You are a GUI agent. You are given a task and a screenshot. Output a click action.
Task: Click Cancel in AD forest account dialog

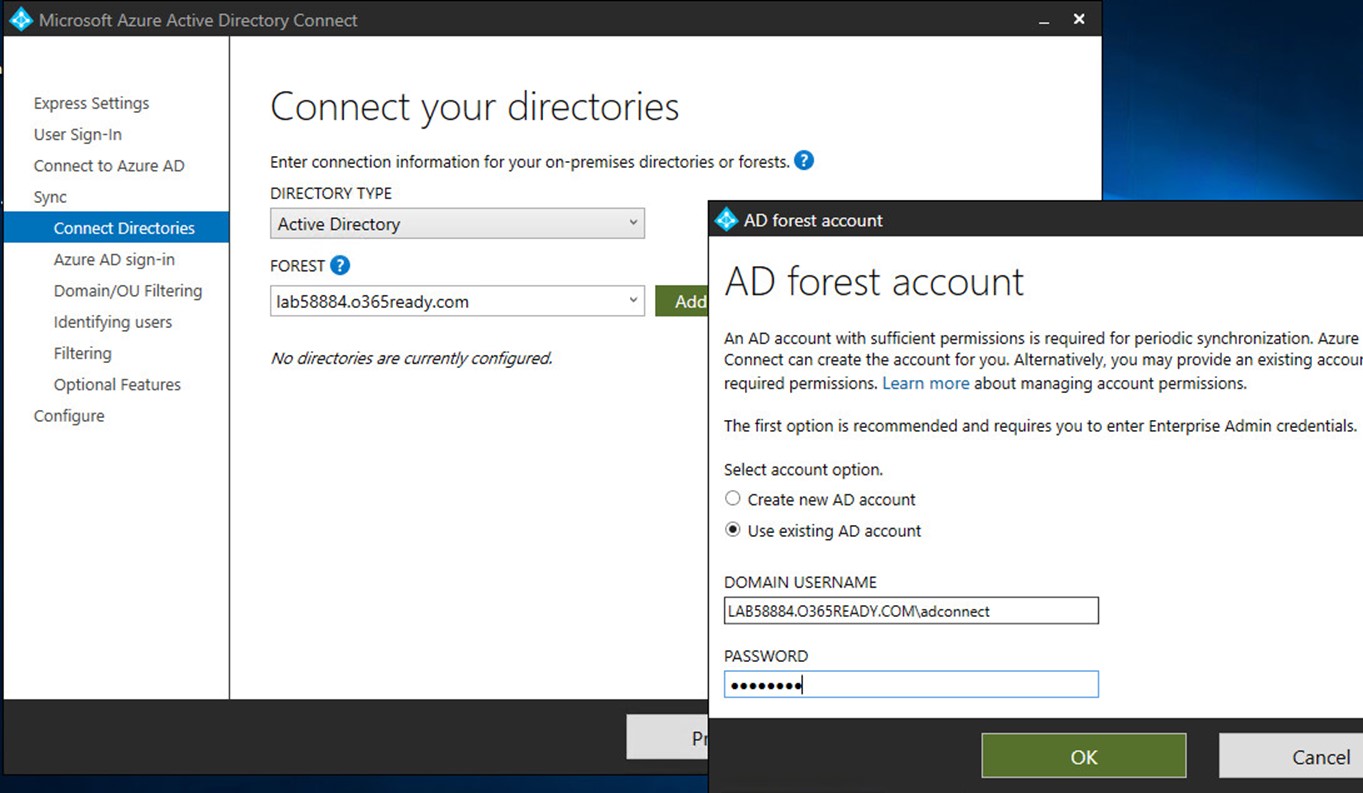point(1291,756)
